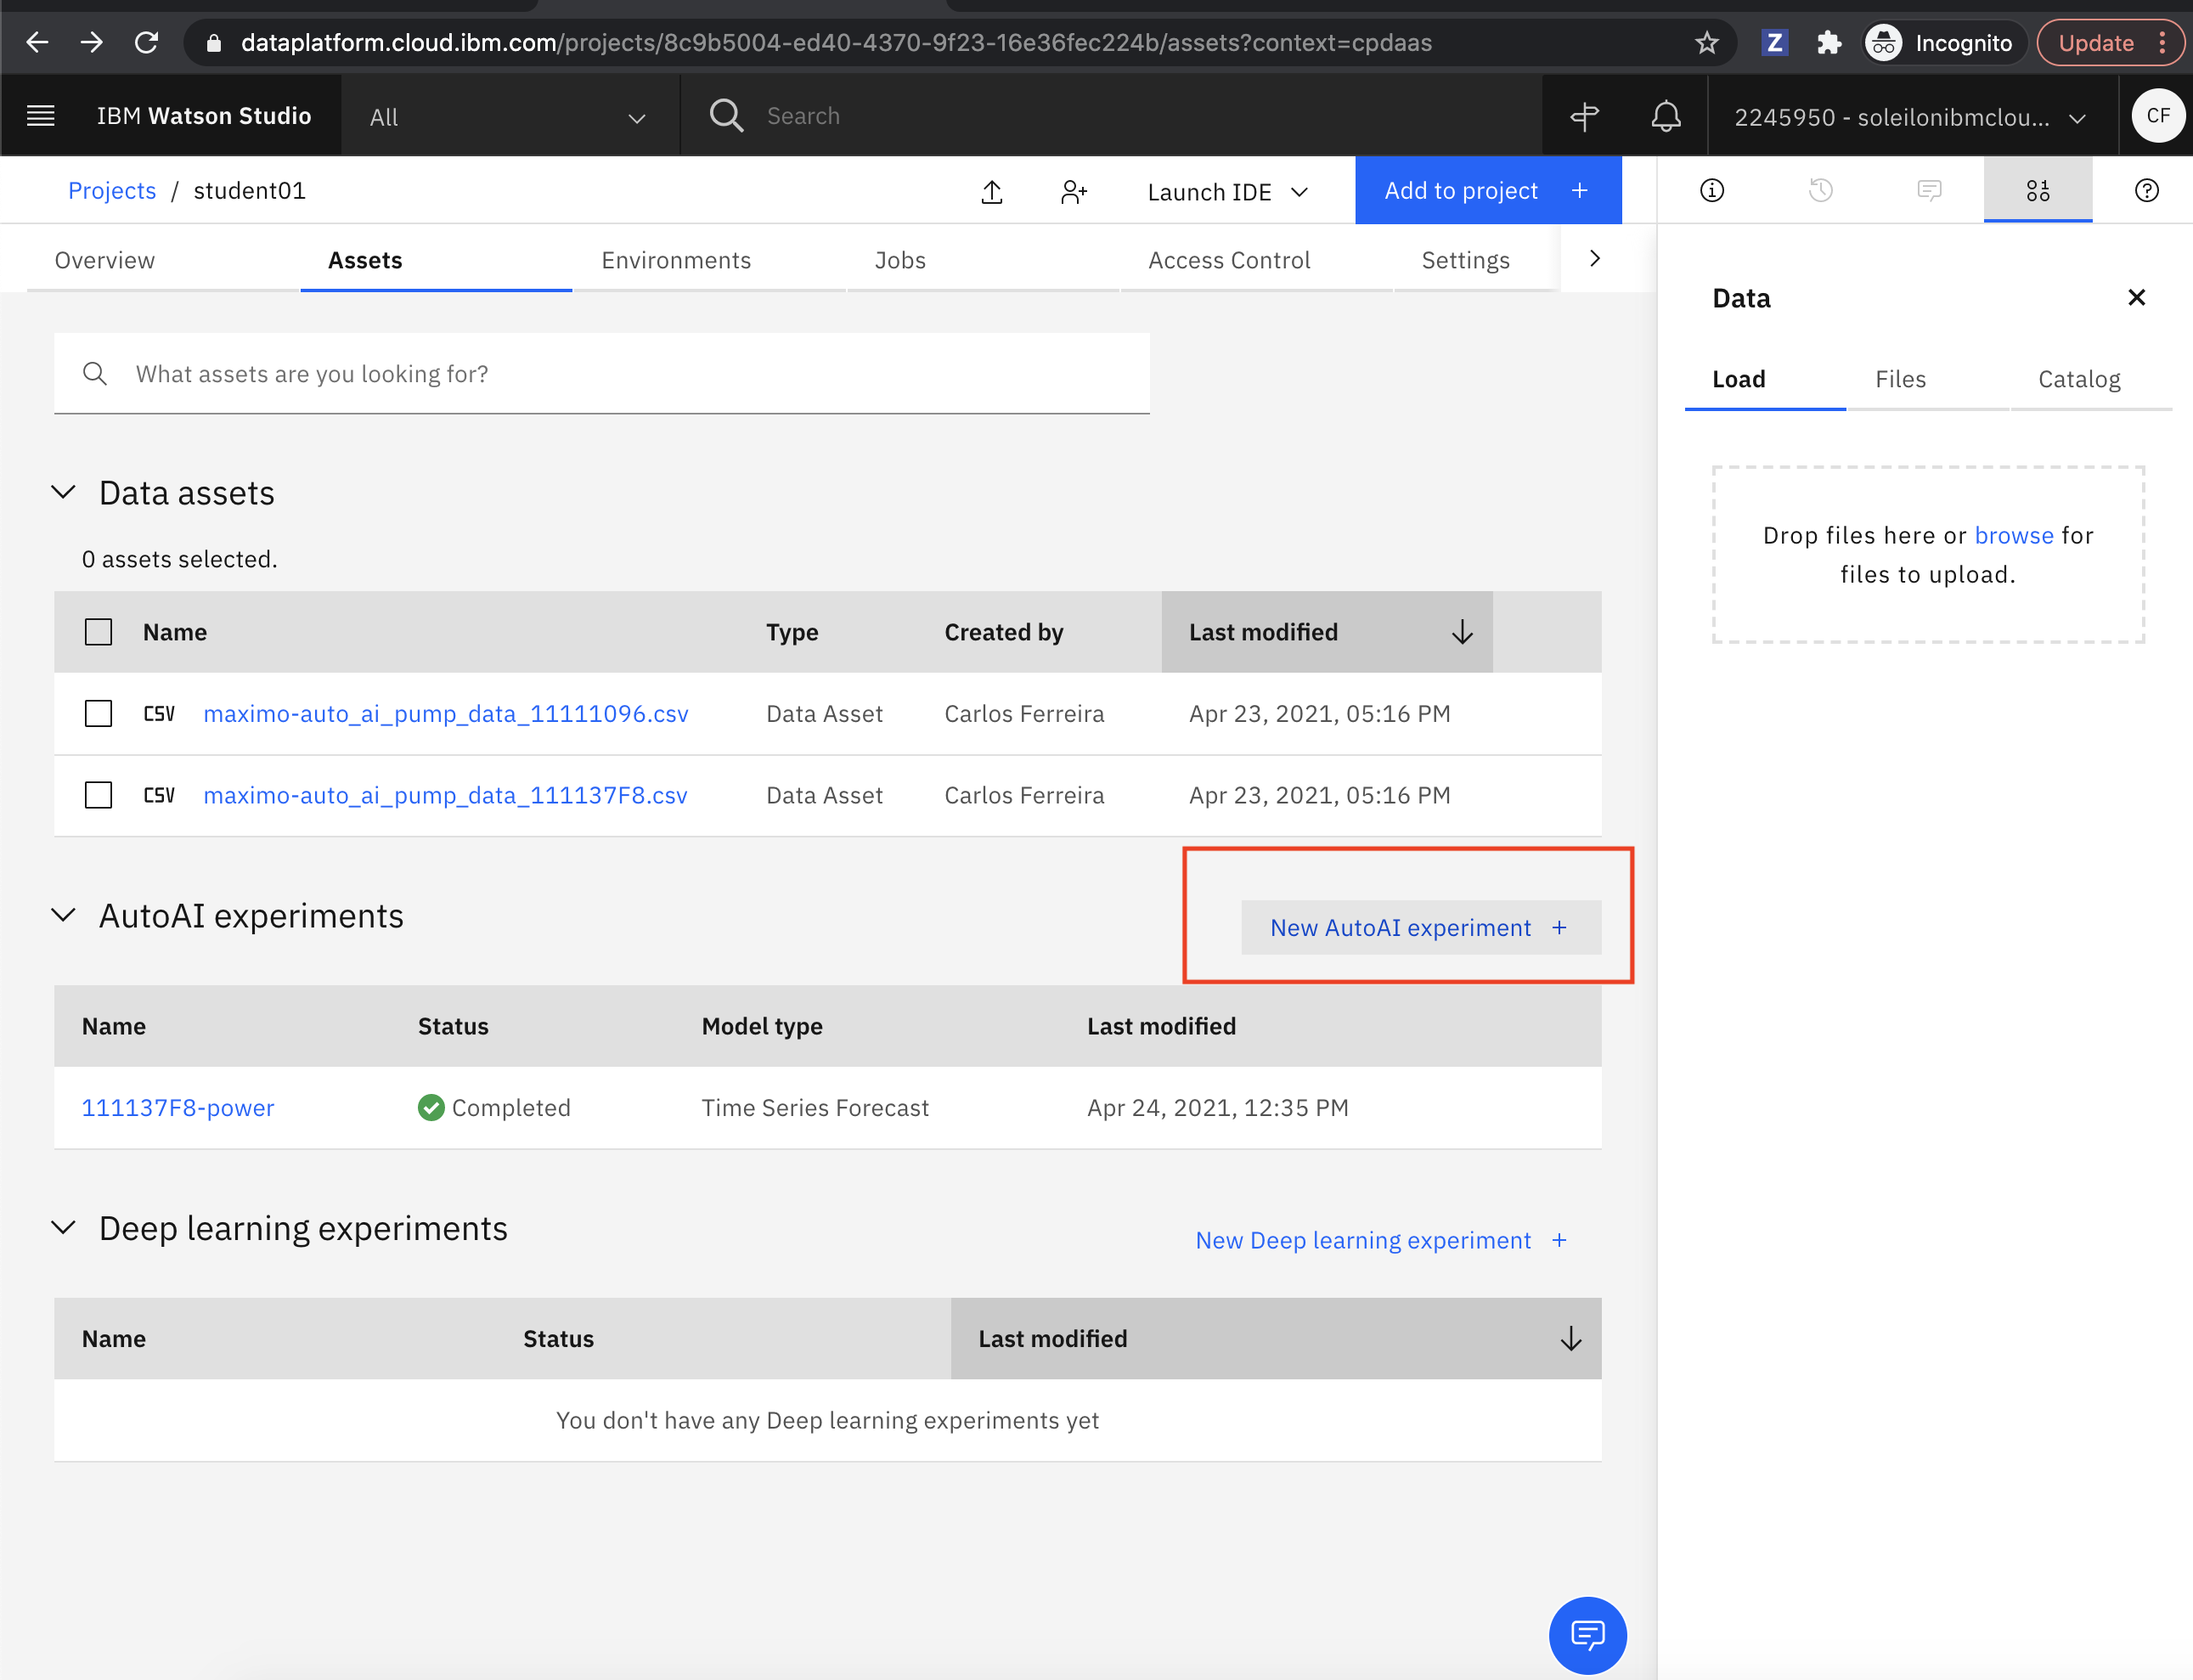Toggle the select-all assets checkbox
2193x1680 pixels.
pyautogui.click(x=97, y=632)
